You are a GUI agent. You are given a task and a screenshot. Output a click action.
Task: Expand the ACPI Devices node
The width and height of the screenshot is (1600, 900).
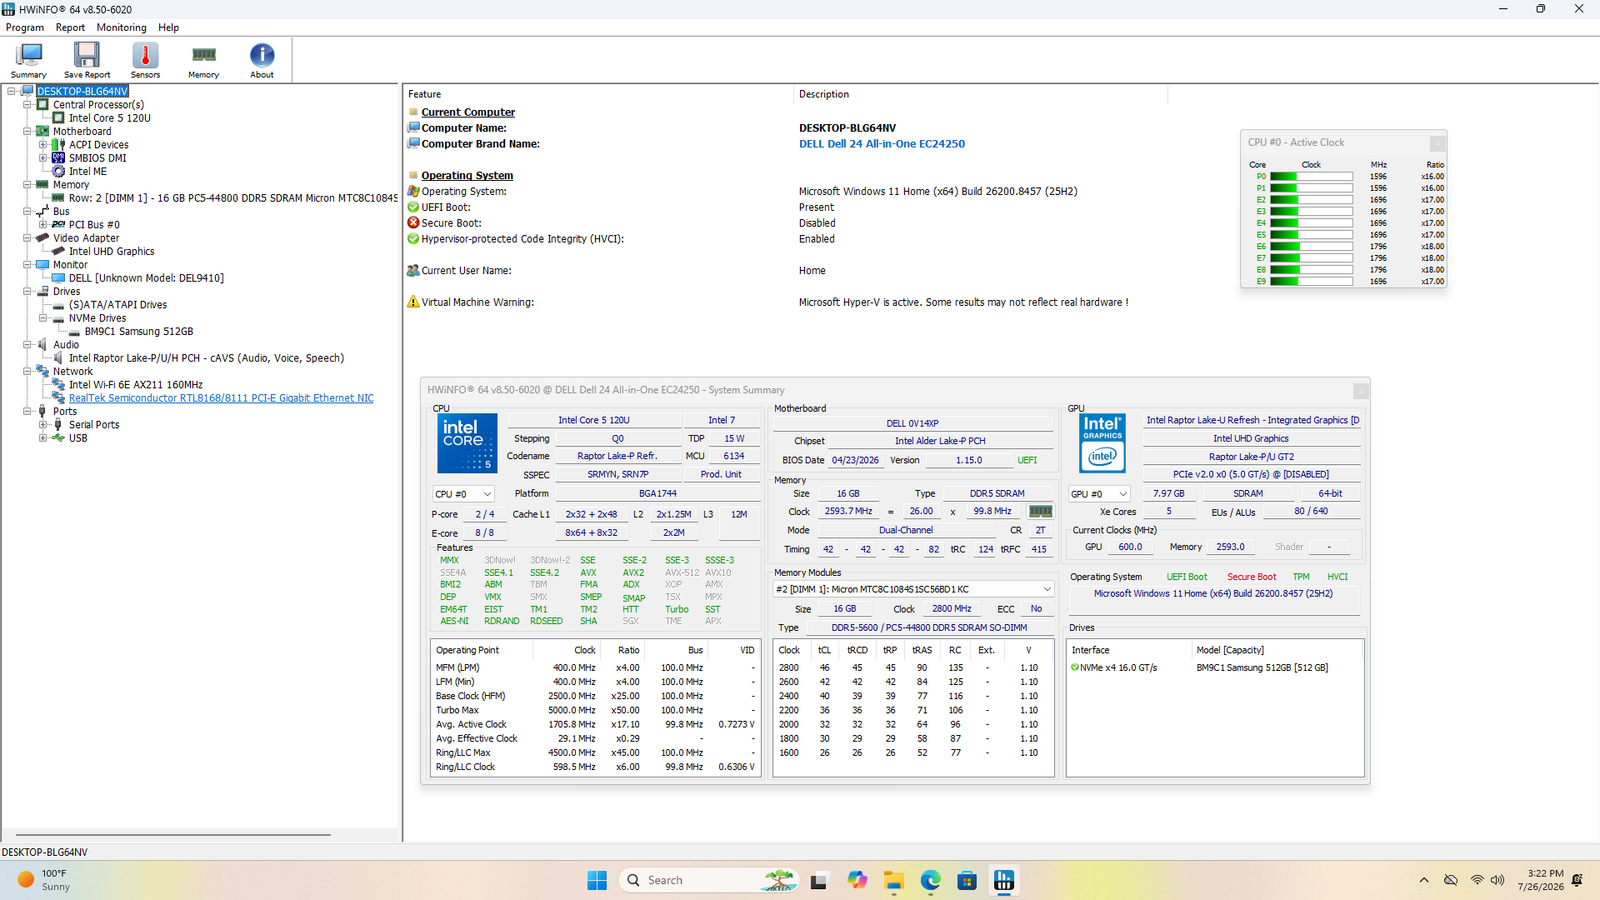tap(43, 144)
